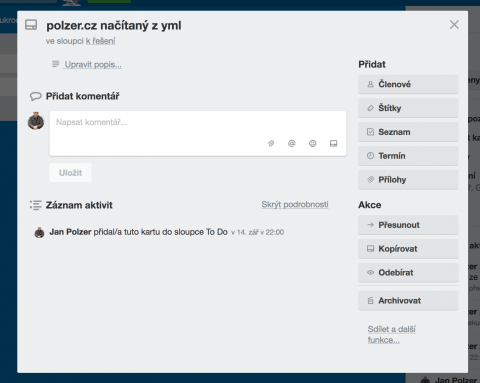Click the card icon beside the title
The width and height of the screenshot is (480, 383).
pyautogui.click(x=31, y=25)
